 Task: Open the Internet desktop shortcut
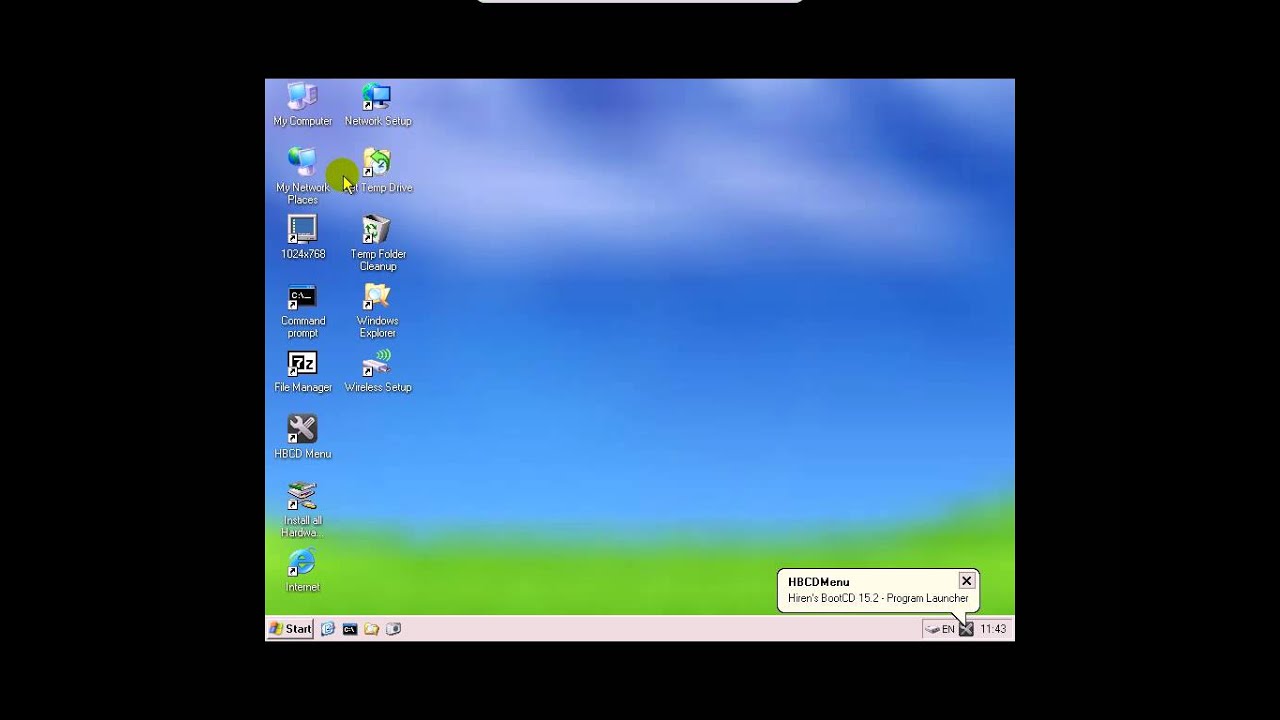(302, 571)
